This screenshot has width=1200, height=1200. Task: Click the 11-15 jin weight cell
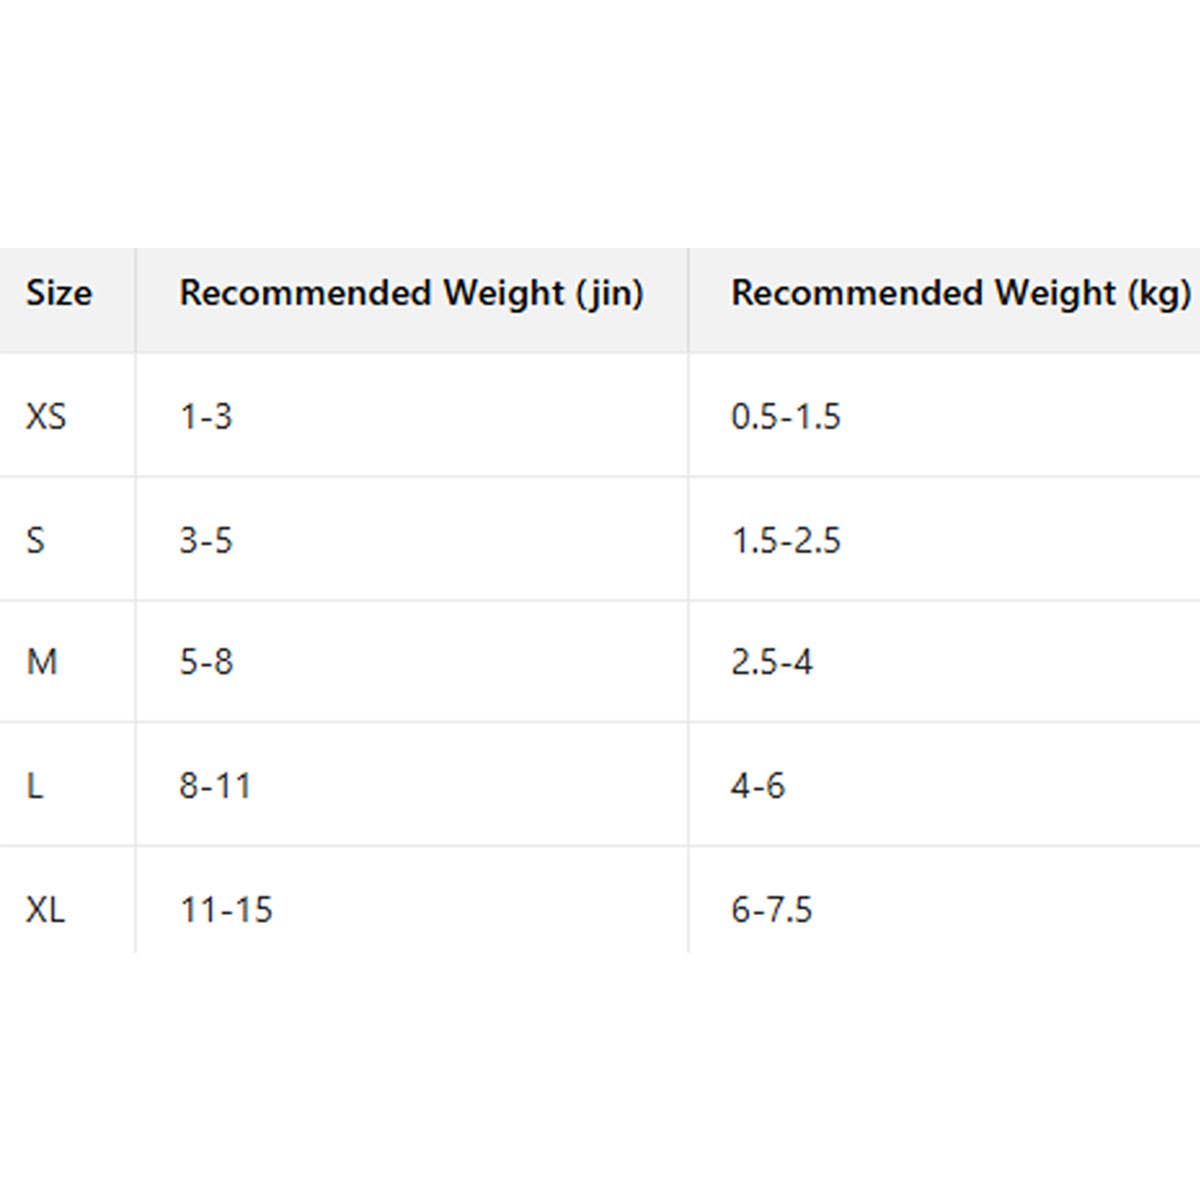pyautogui.click(x=226, y=910)
